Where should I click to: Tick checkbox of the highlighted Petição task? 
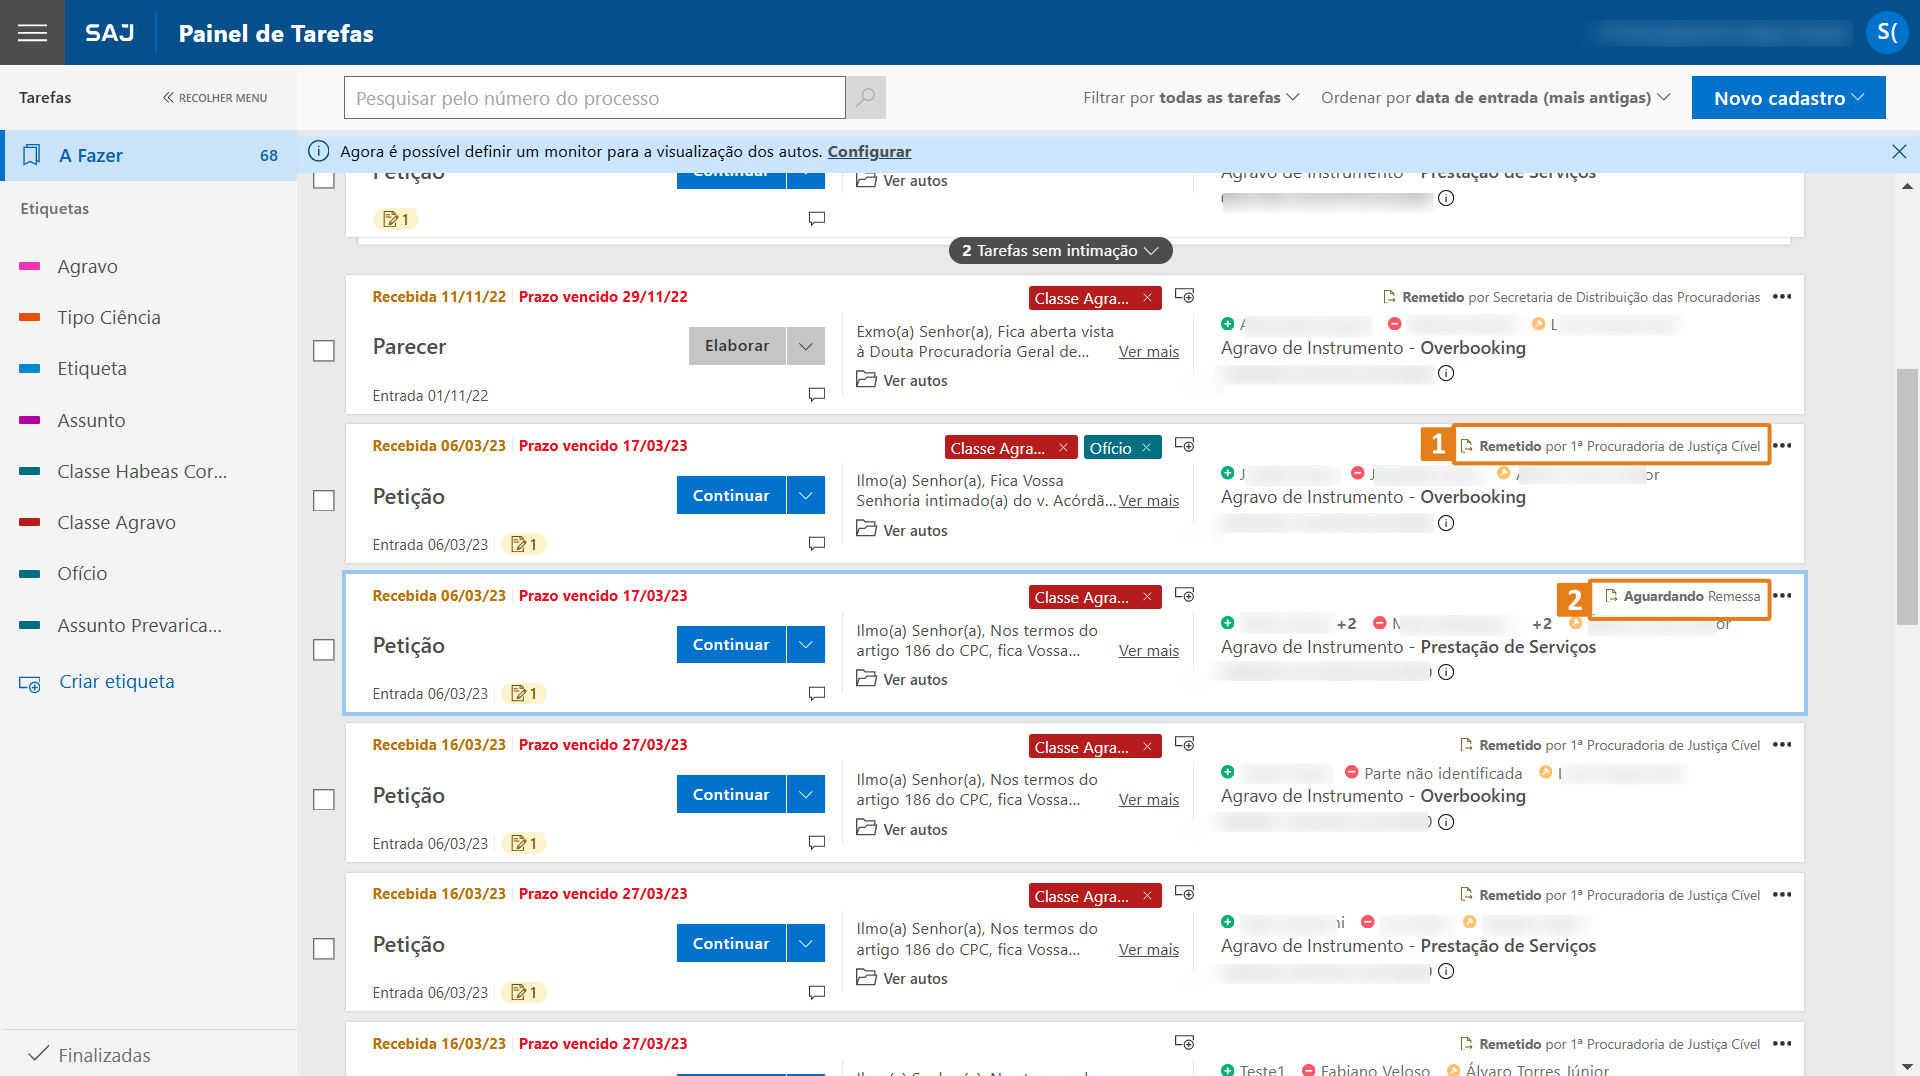(324, 650)
